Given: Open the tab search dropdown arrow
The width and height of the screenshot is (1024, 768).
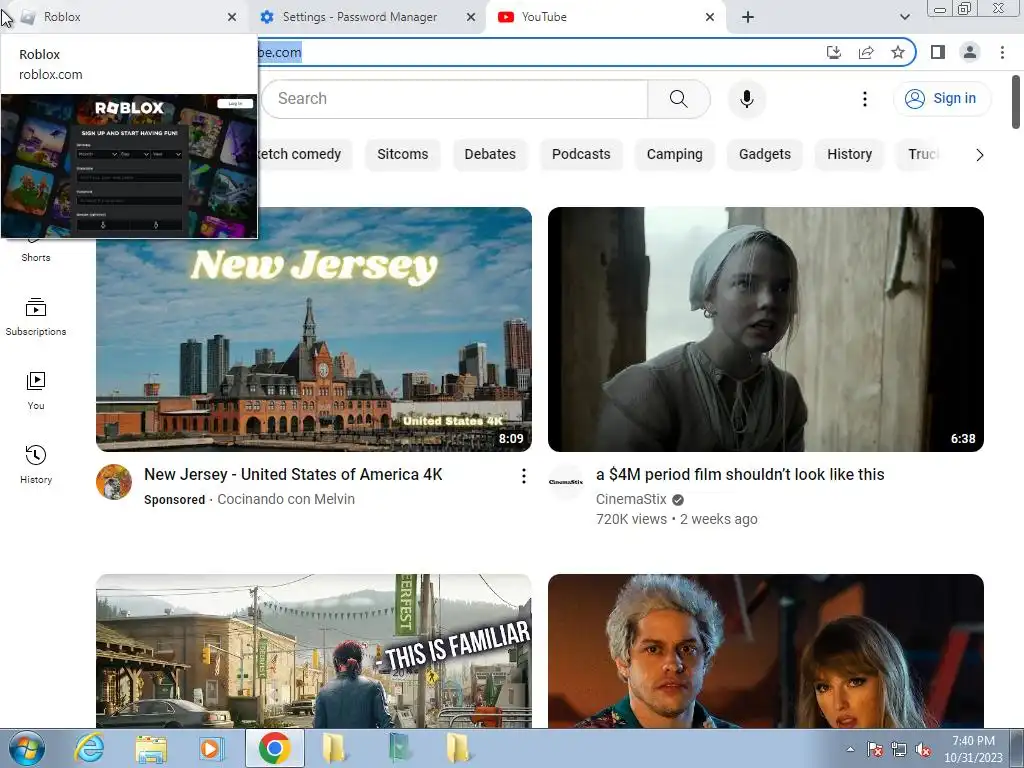Looking at the screenshot, I should (904, 17).
